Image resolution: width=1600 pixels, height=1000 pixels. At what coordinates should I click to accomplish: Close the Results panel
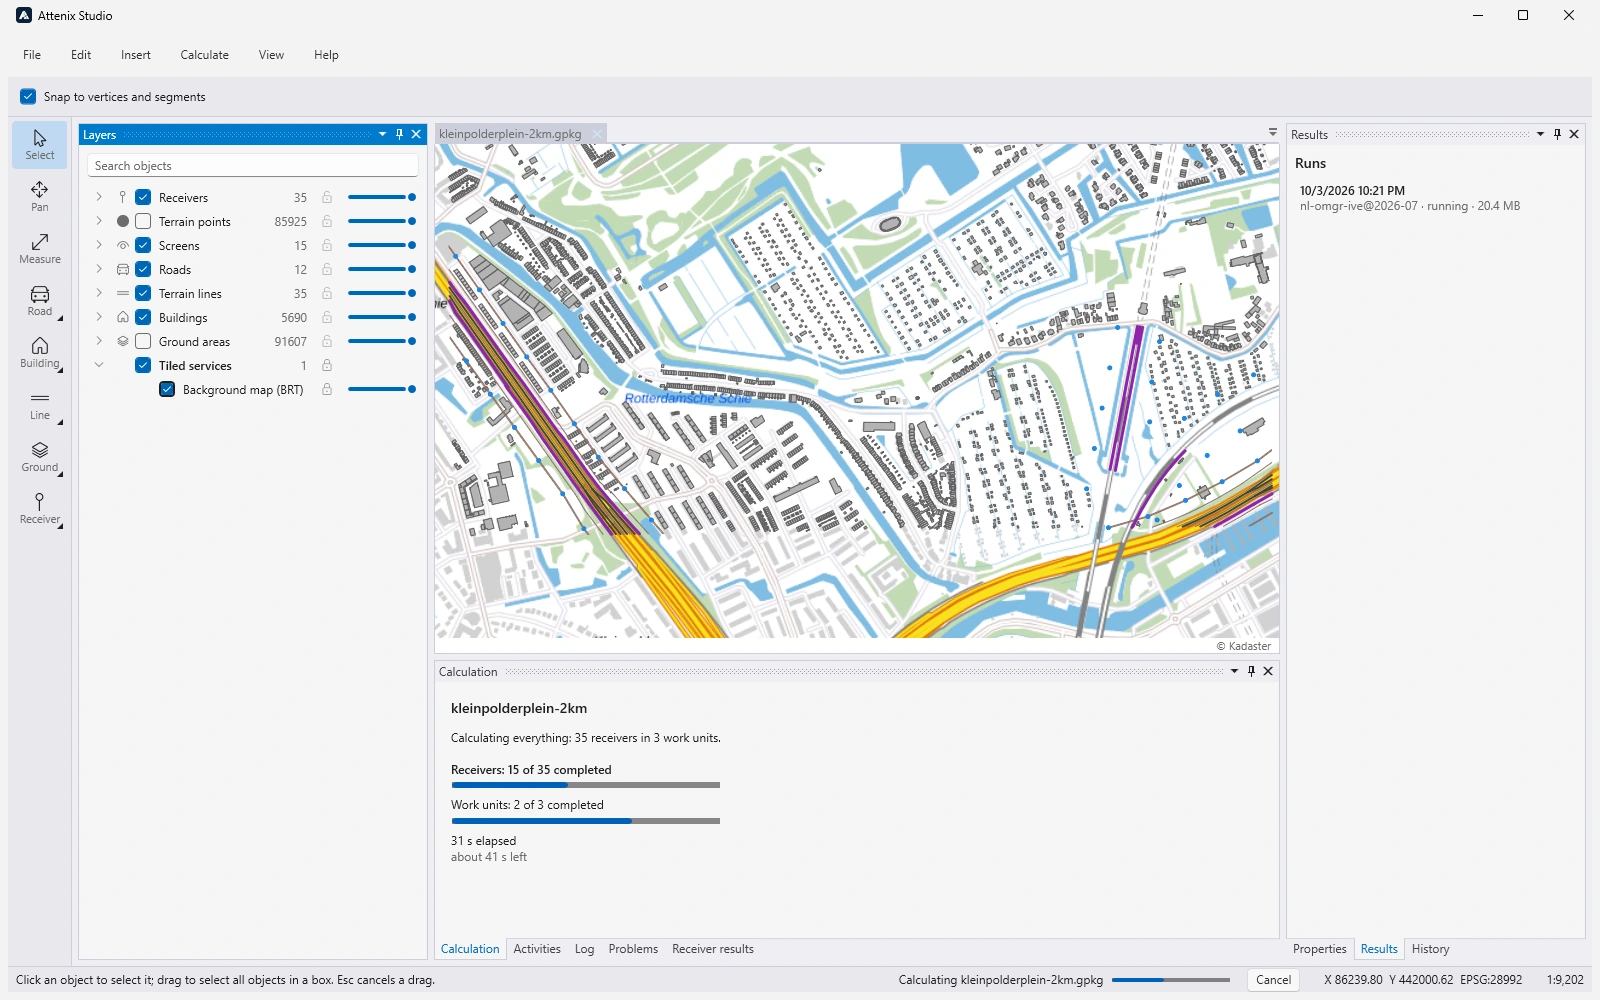1574,134
